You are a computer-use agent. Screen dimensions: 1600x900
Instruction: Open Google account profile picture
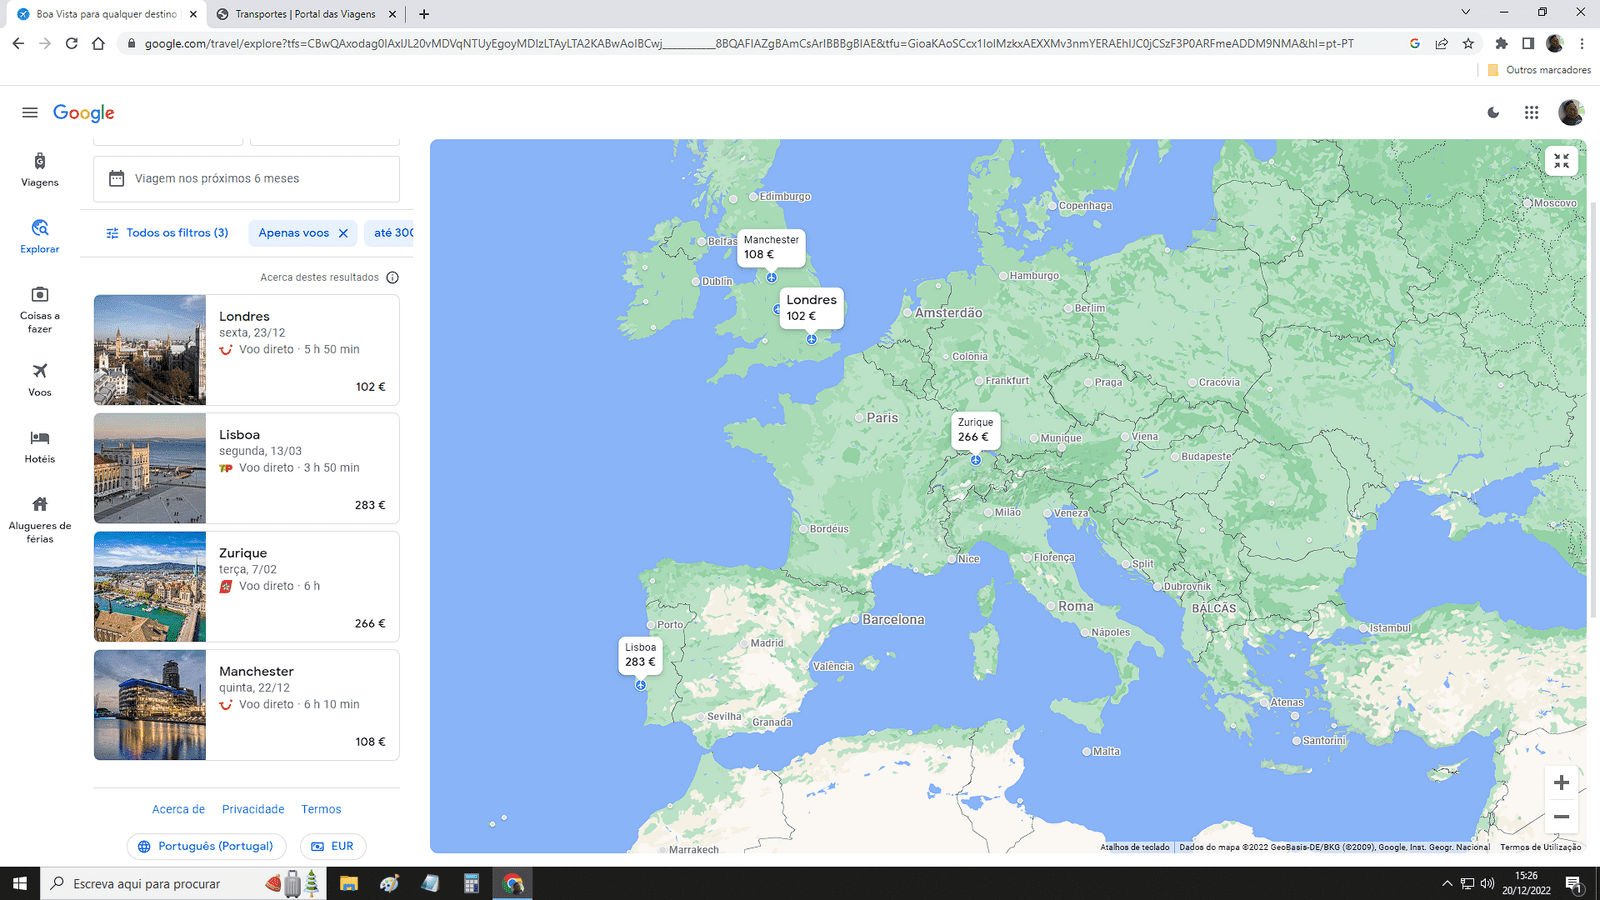click(1571, 113)
